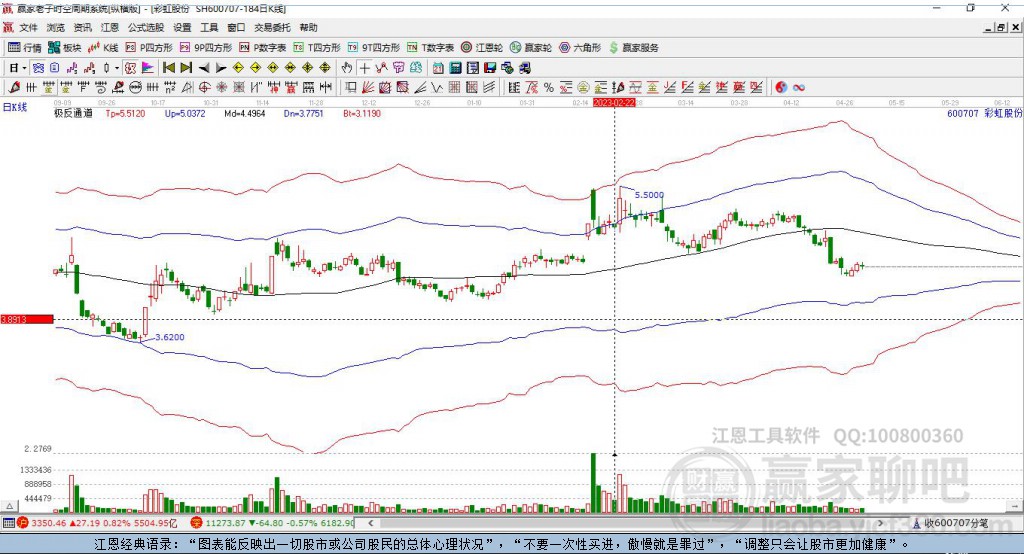This screenshot has width=1024, height=554.
Task: Click the 日K线 period label
Action: point(15,107)
